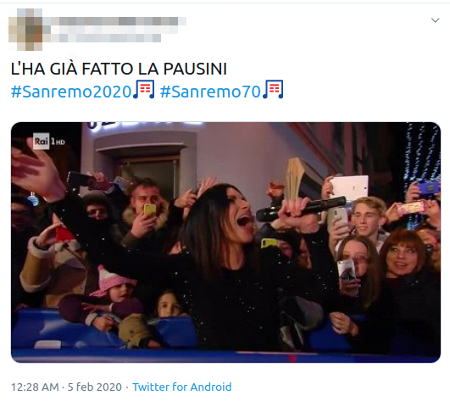450x401 pixels.
Task: Click the music note emoji after #Sanremo70
Action: point(273,89)
